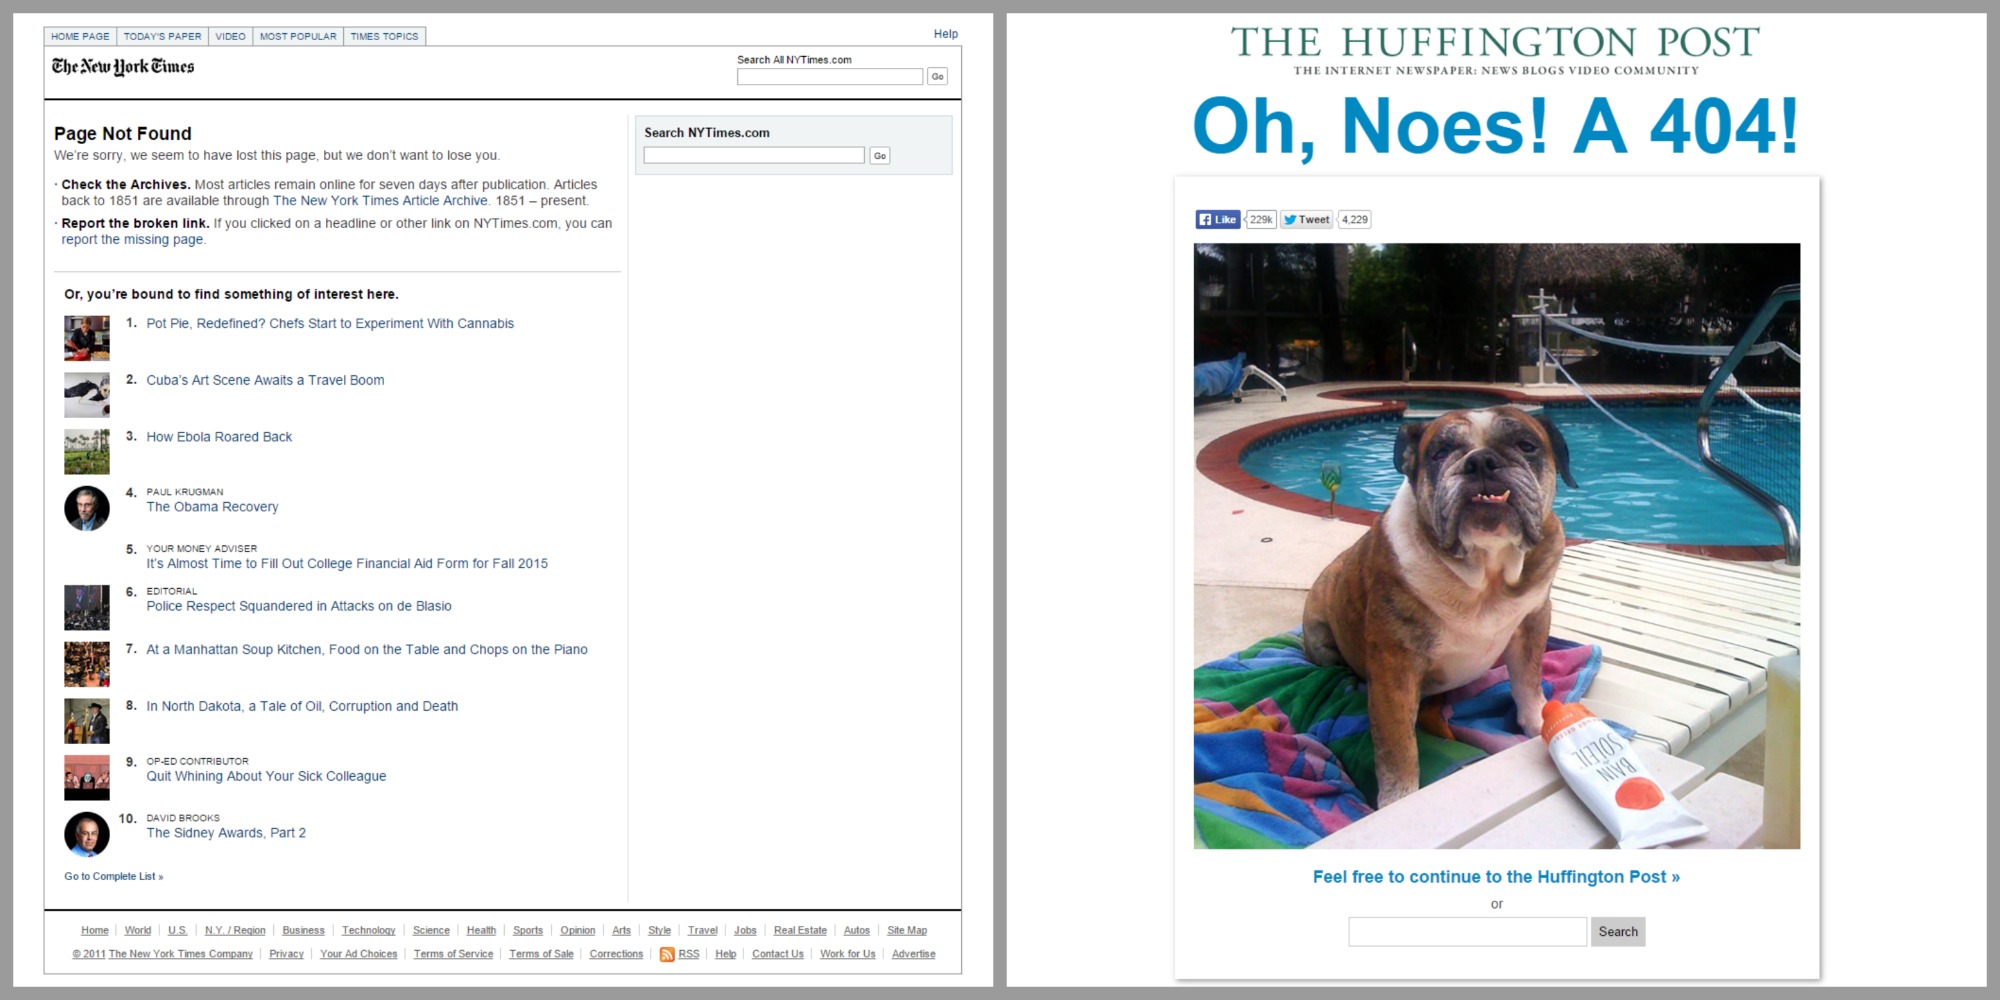Open Terms of Service footer link
This screenshot has width=2000, height=1000.
[x=453, y=955]
